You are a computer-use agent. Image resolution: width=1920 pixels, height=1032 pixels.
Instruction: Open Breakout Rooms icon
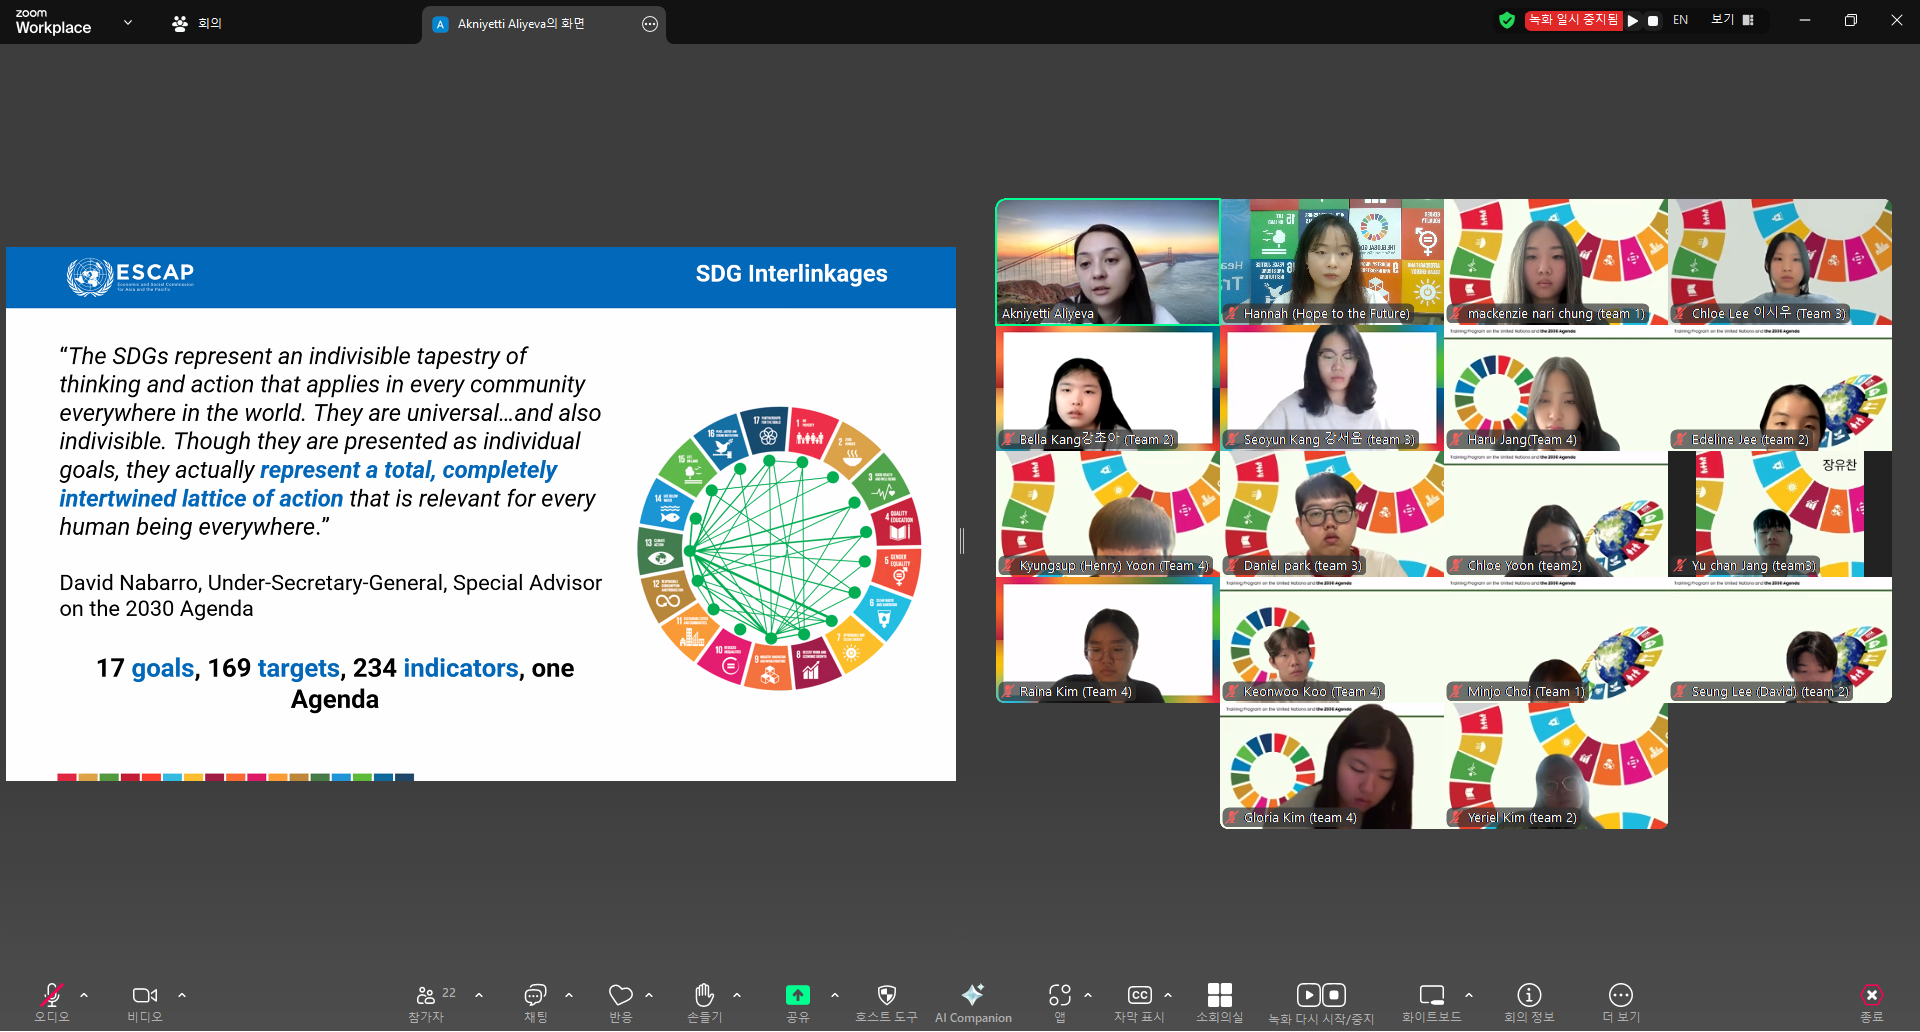(x=1219, y=995)
